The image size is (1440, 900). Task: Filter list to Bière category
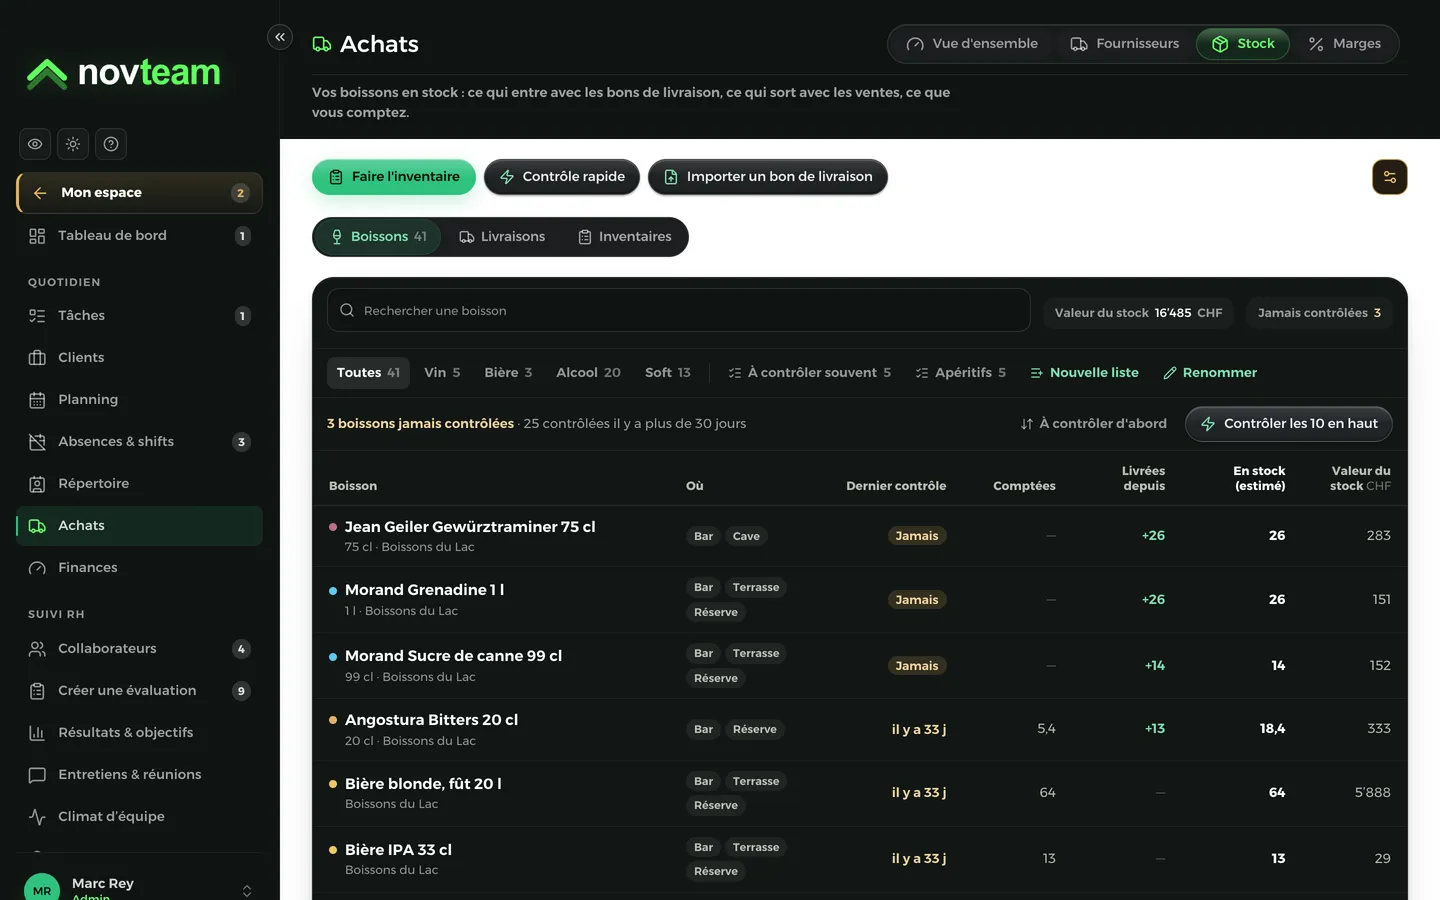click(508, 373)
